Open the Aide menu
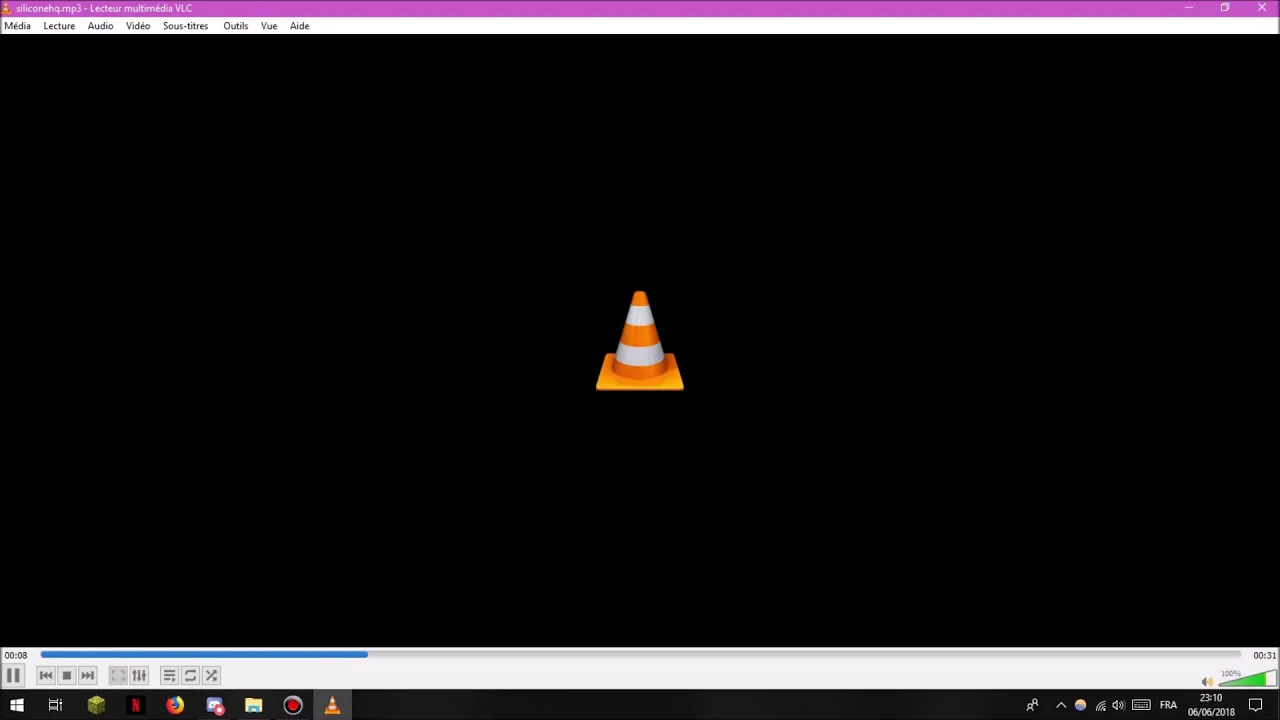The width and height of the screenshot is (1280, 720). (x=300, y=26)
